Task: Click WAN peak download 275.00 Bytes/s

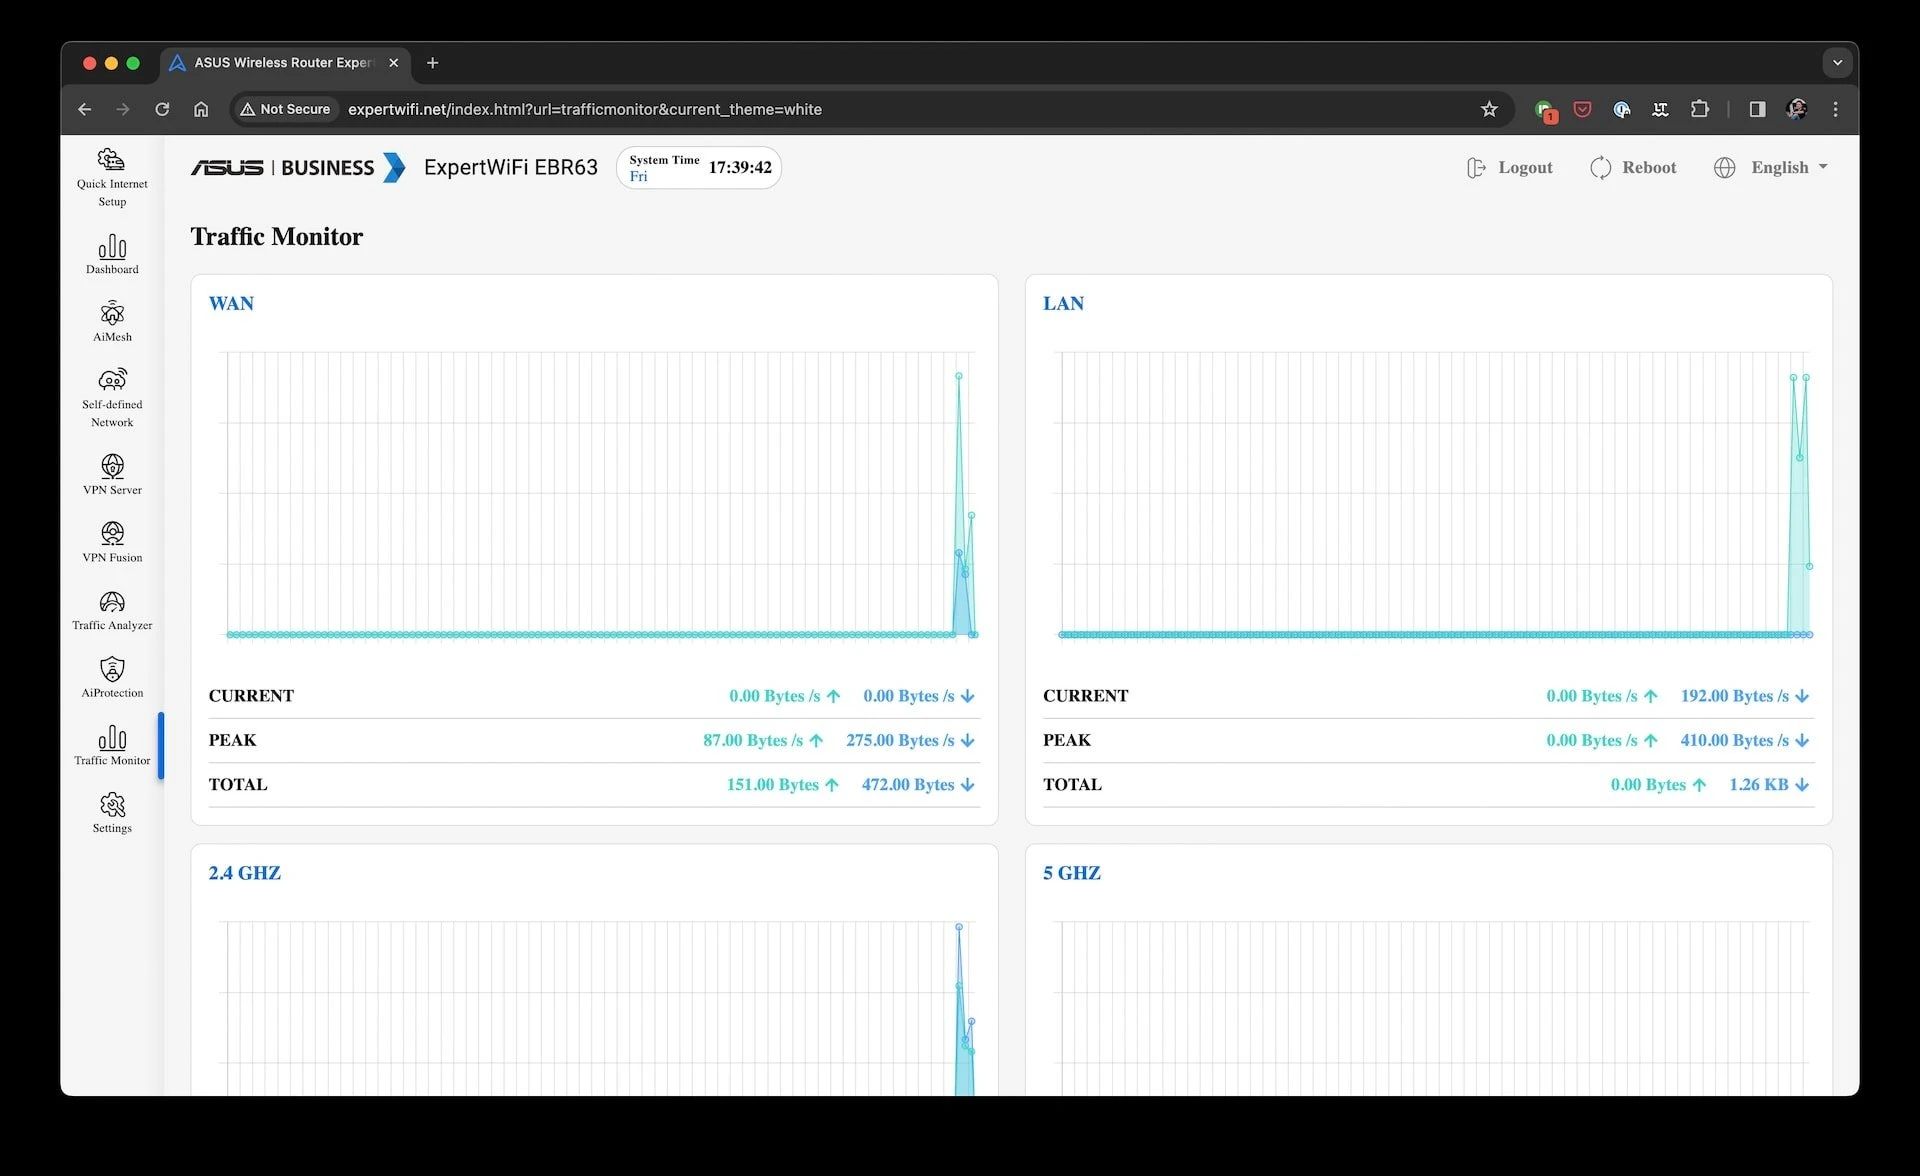Action: (x=910, y=740)
